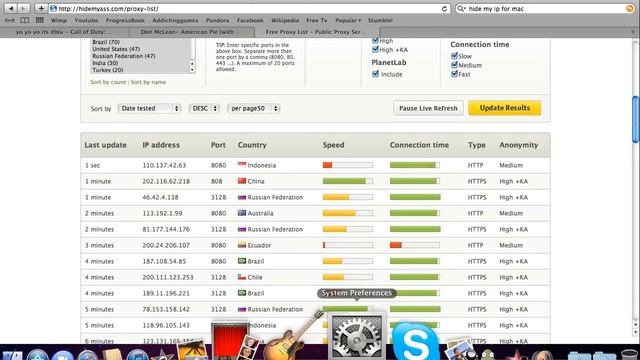
Task: Select Russian Federation (47) in country list
Action: (x=124, y=56)
